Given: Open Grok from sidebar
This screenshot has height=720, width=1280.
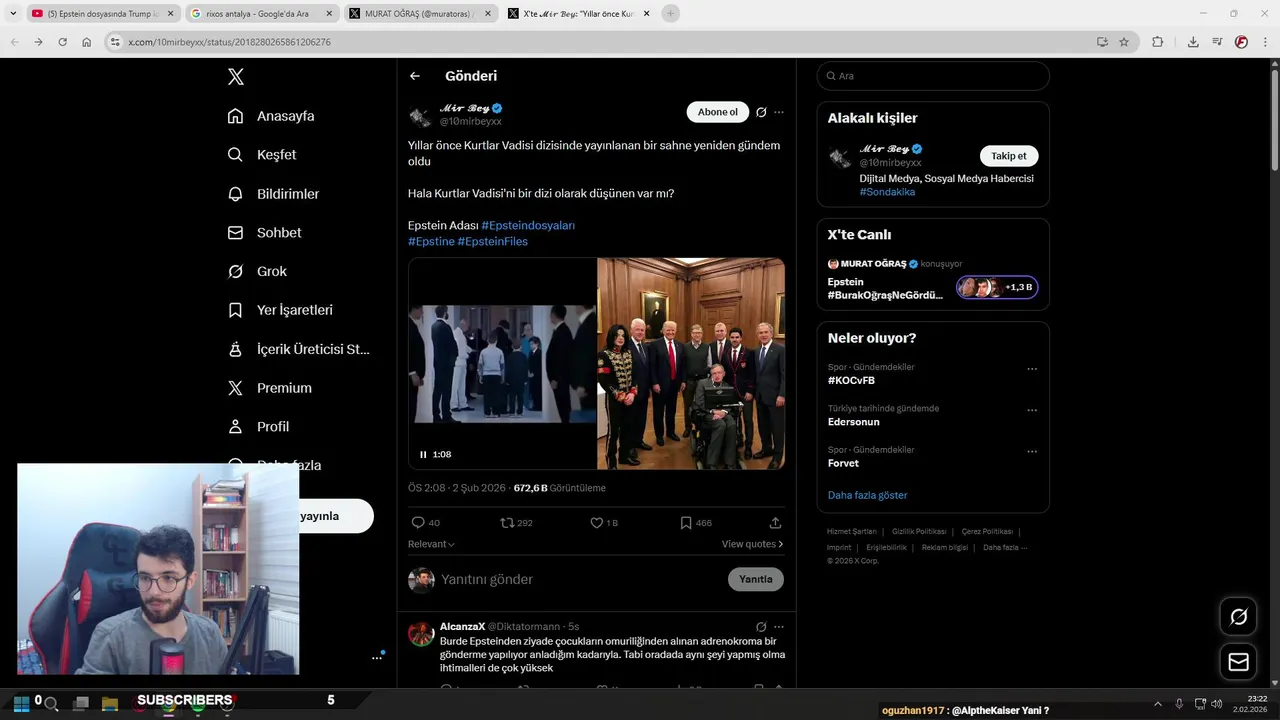Looking at the screenshot, I should coord(257,271).
